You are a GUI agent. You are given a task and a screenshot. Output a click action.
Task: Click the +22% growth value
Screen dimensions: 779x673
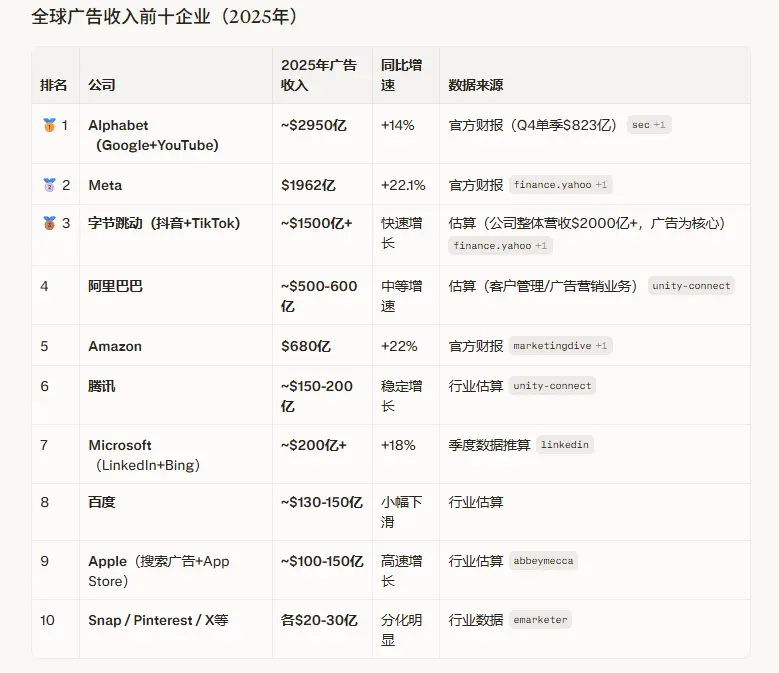click(399, 346)
